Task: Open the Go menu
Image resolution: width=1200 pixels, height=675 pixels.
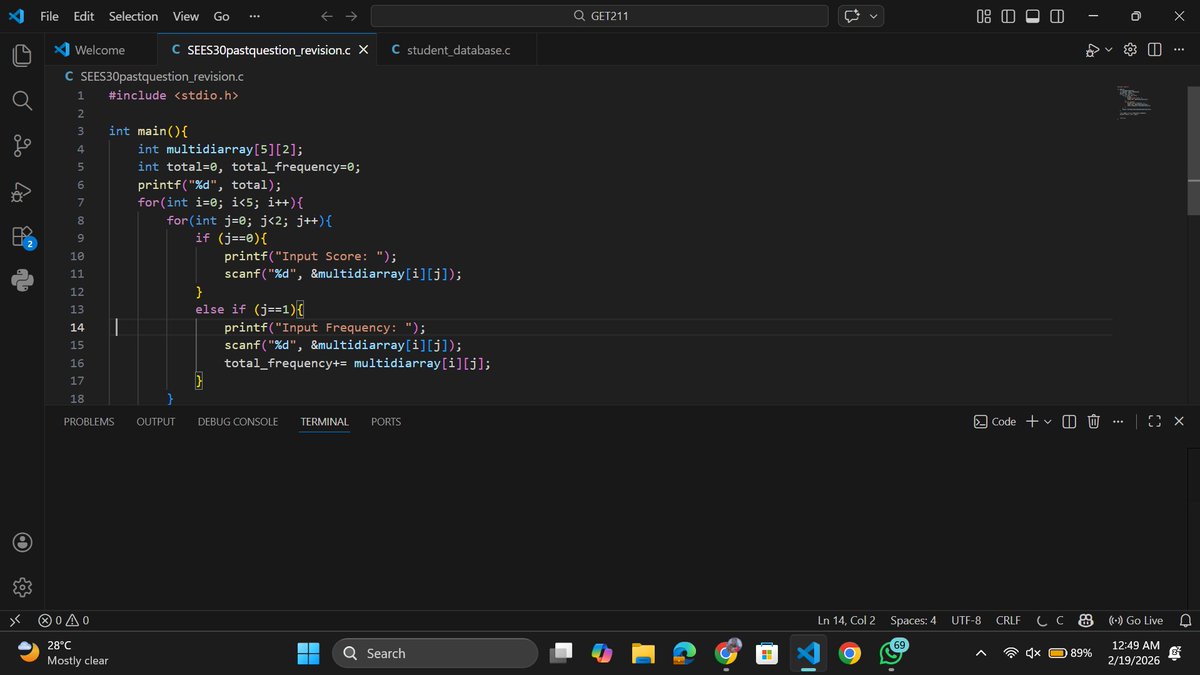Action: 221,16
